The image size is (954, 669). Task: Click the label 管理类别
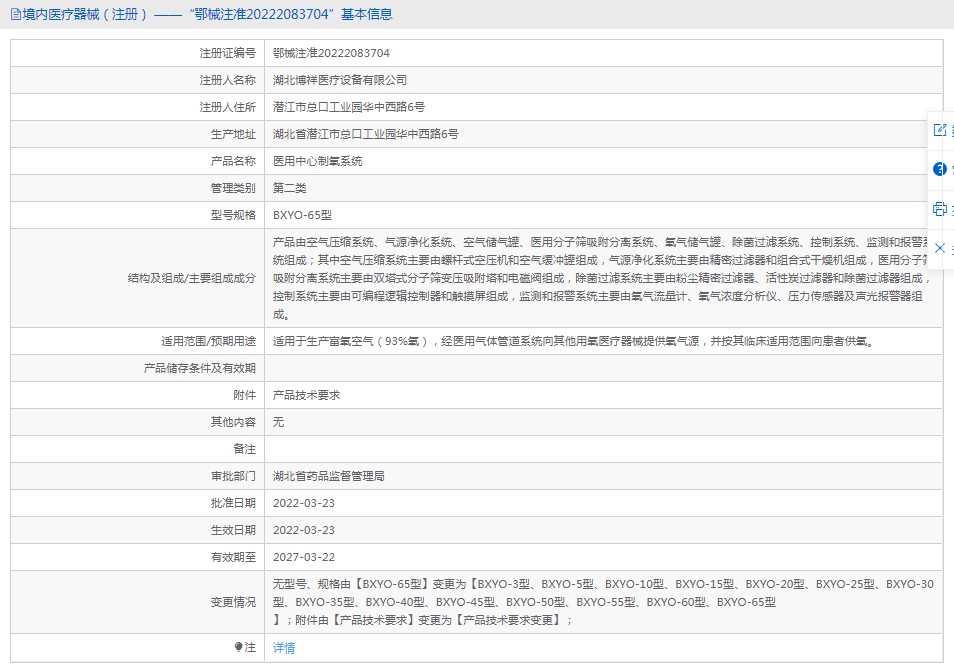[x=233, y=188]
